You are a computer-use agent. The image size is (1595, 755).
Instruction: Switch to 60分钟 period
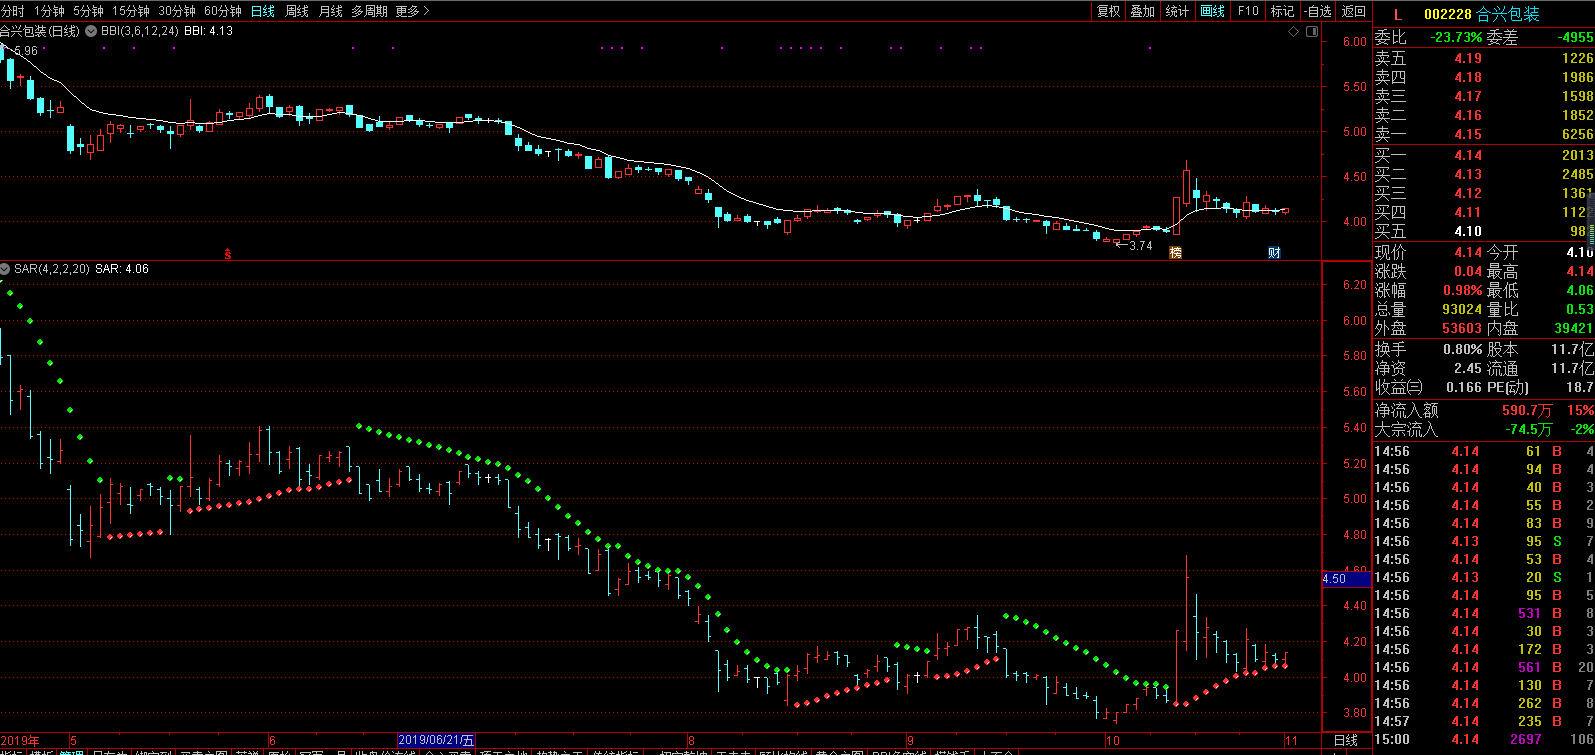pyautogui.click(x=223, y=11)
